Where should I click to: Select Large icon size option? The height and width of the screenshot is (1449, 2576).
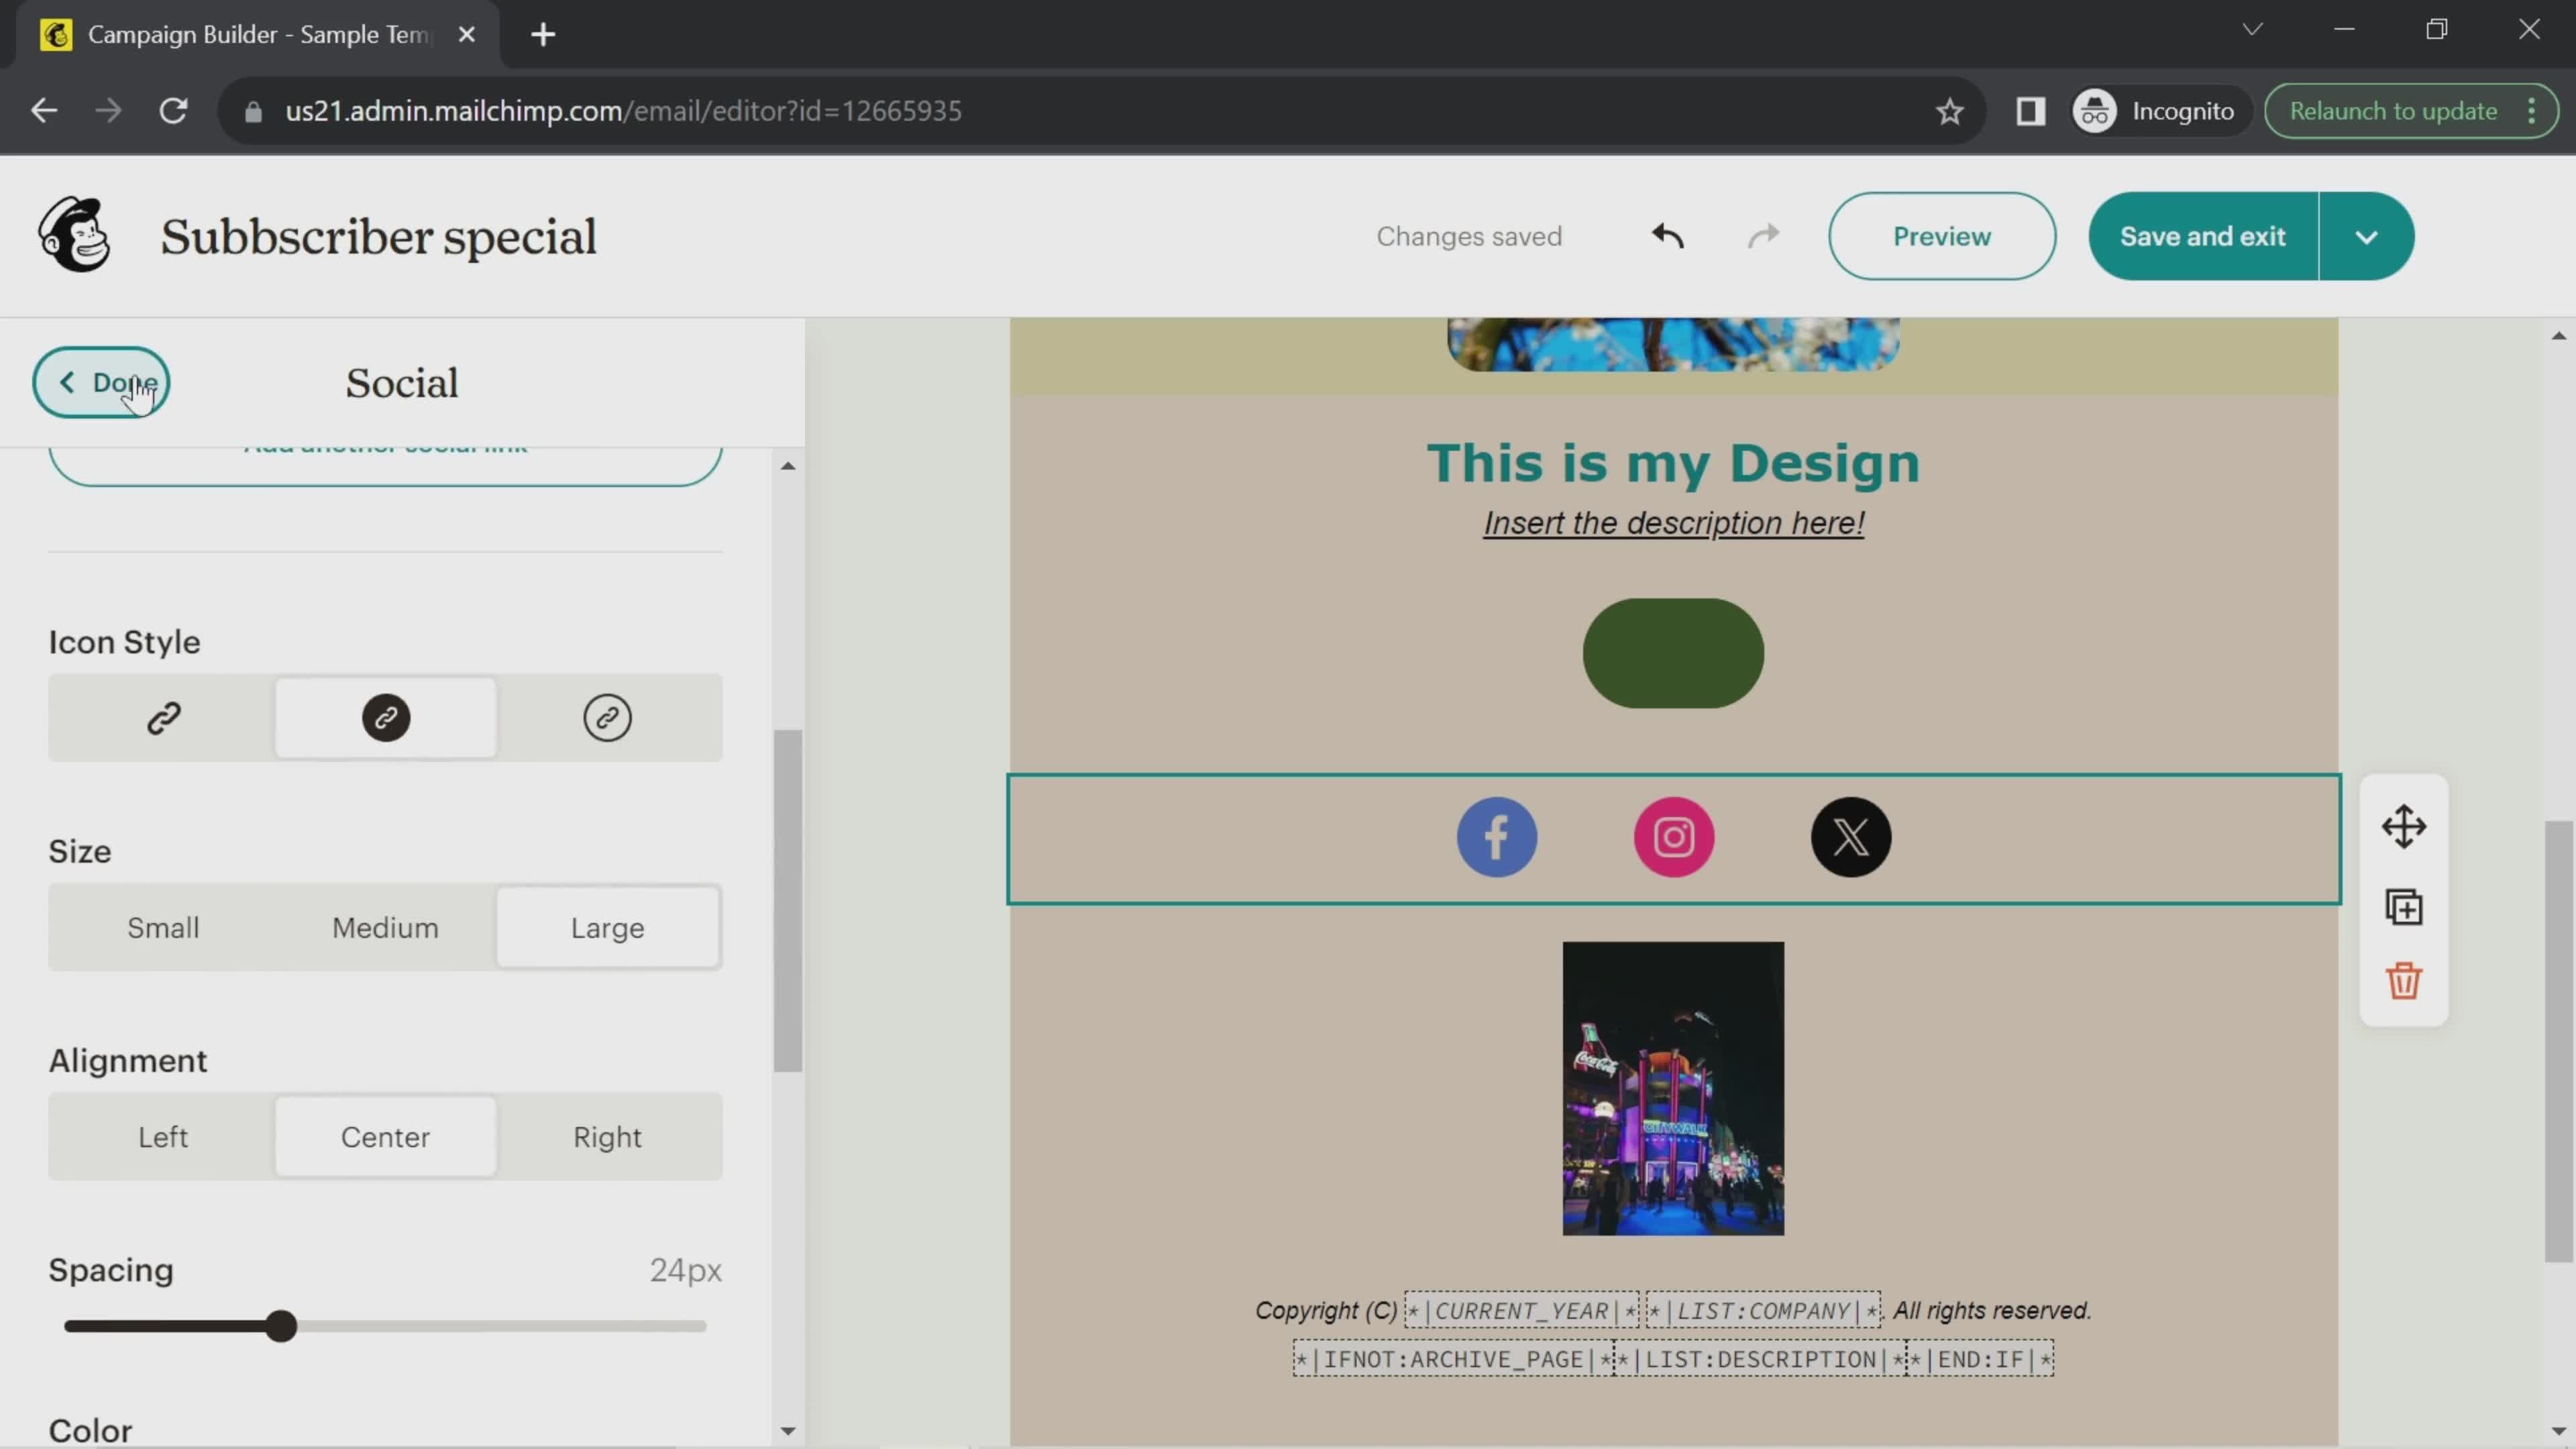point(607,927)
